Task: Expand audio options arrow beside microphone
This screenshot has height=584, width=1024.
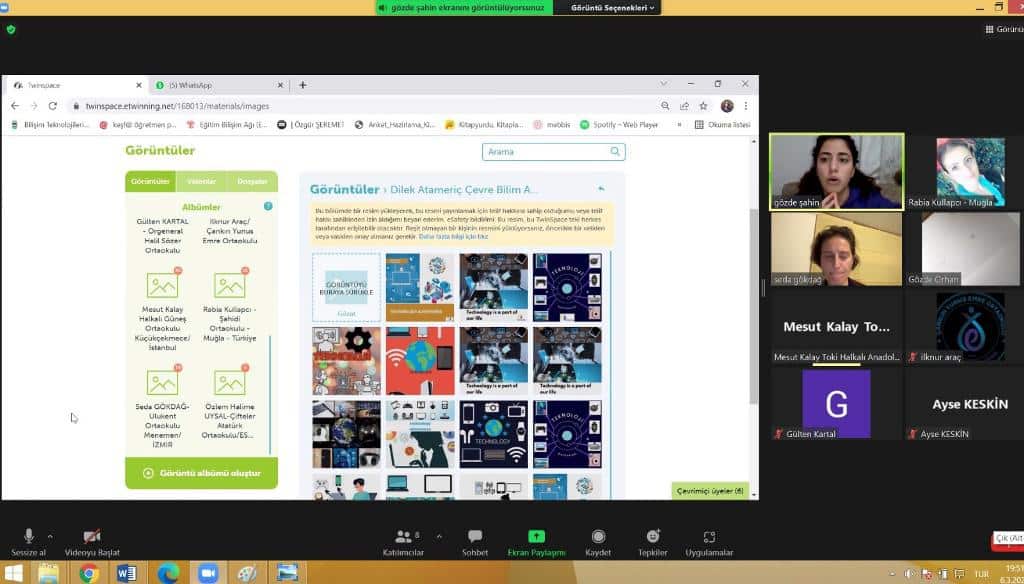Action: tap(50, 536)
